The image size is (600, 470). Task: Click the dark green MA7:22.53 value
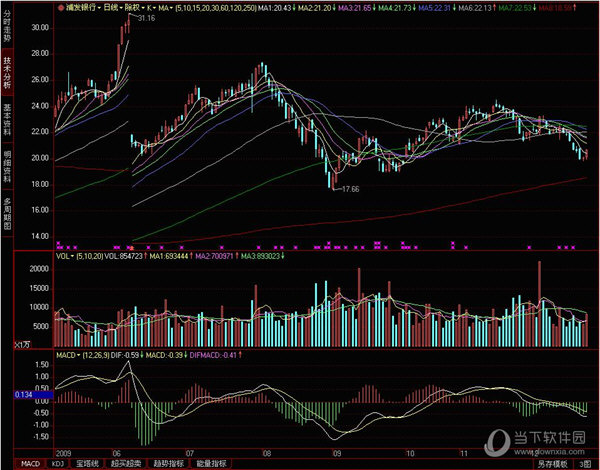515,8
